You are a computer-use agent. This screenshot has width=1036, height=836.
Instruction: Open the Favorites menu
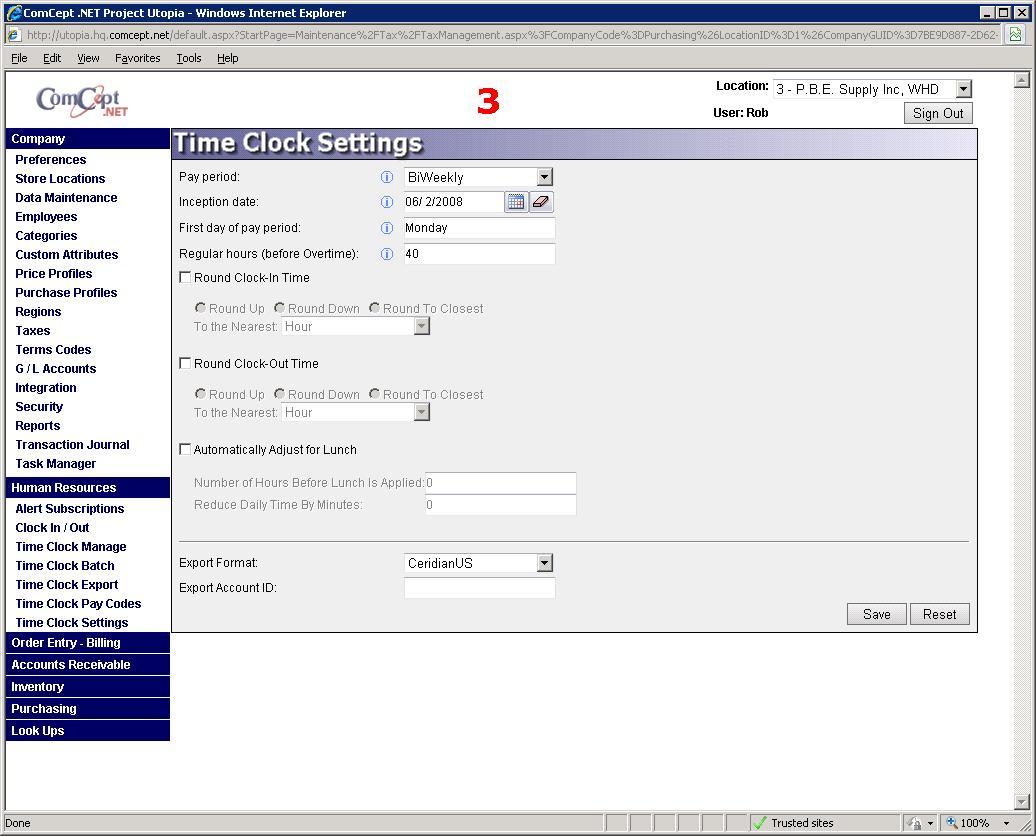pyautogui.click(x=137, y=58)
